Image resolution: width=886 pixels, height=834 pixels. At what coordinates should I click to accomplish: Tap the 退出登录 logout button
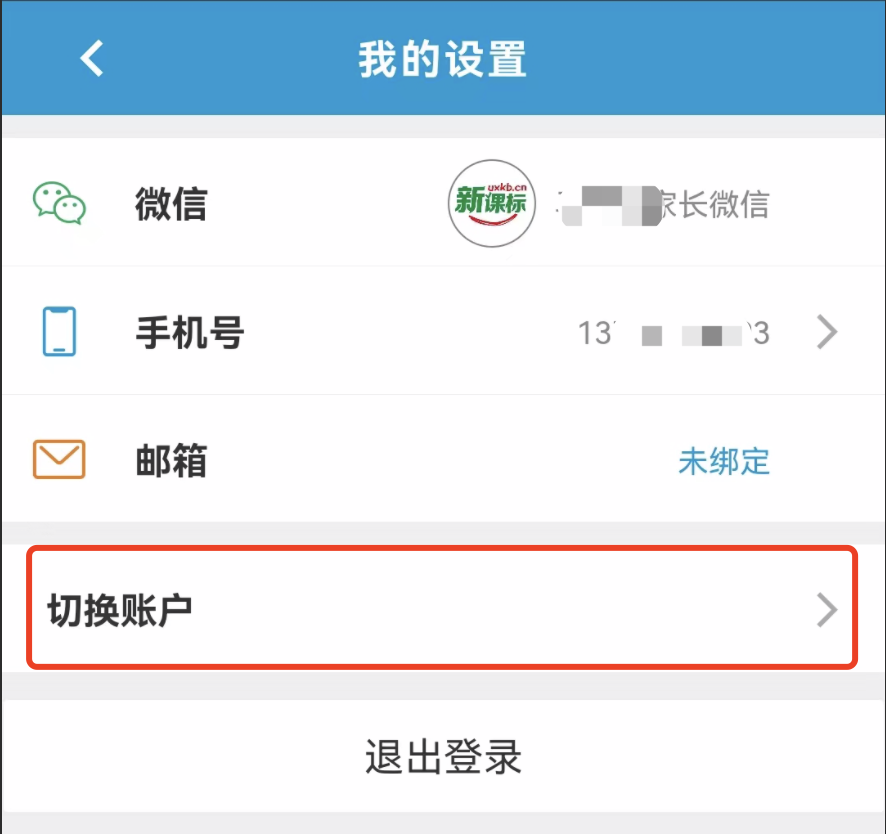pyautogui.click(x=443, y=757)
